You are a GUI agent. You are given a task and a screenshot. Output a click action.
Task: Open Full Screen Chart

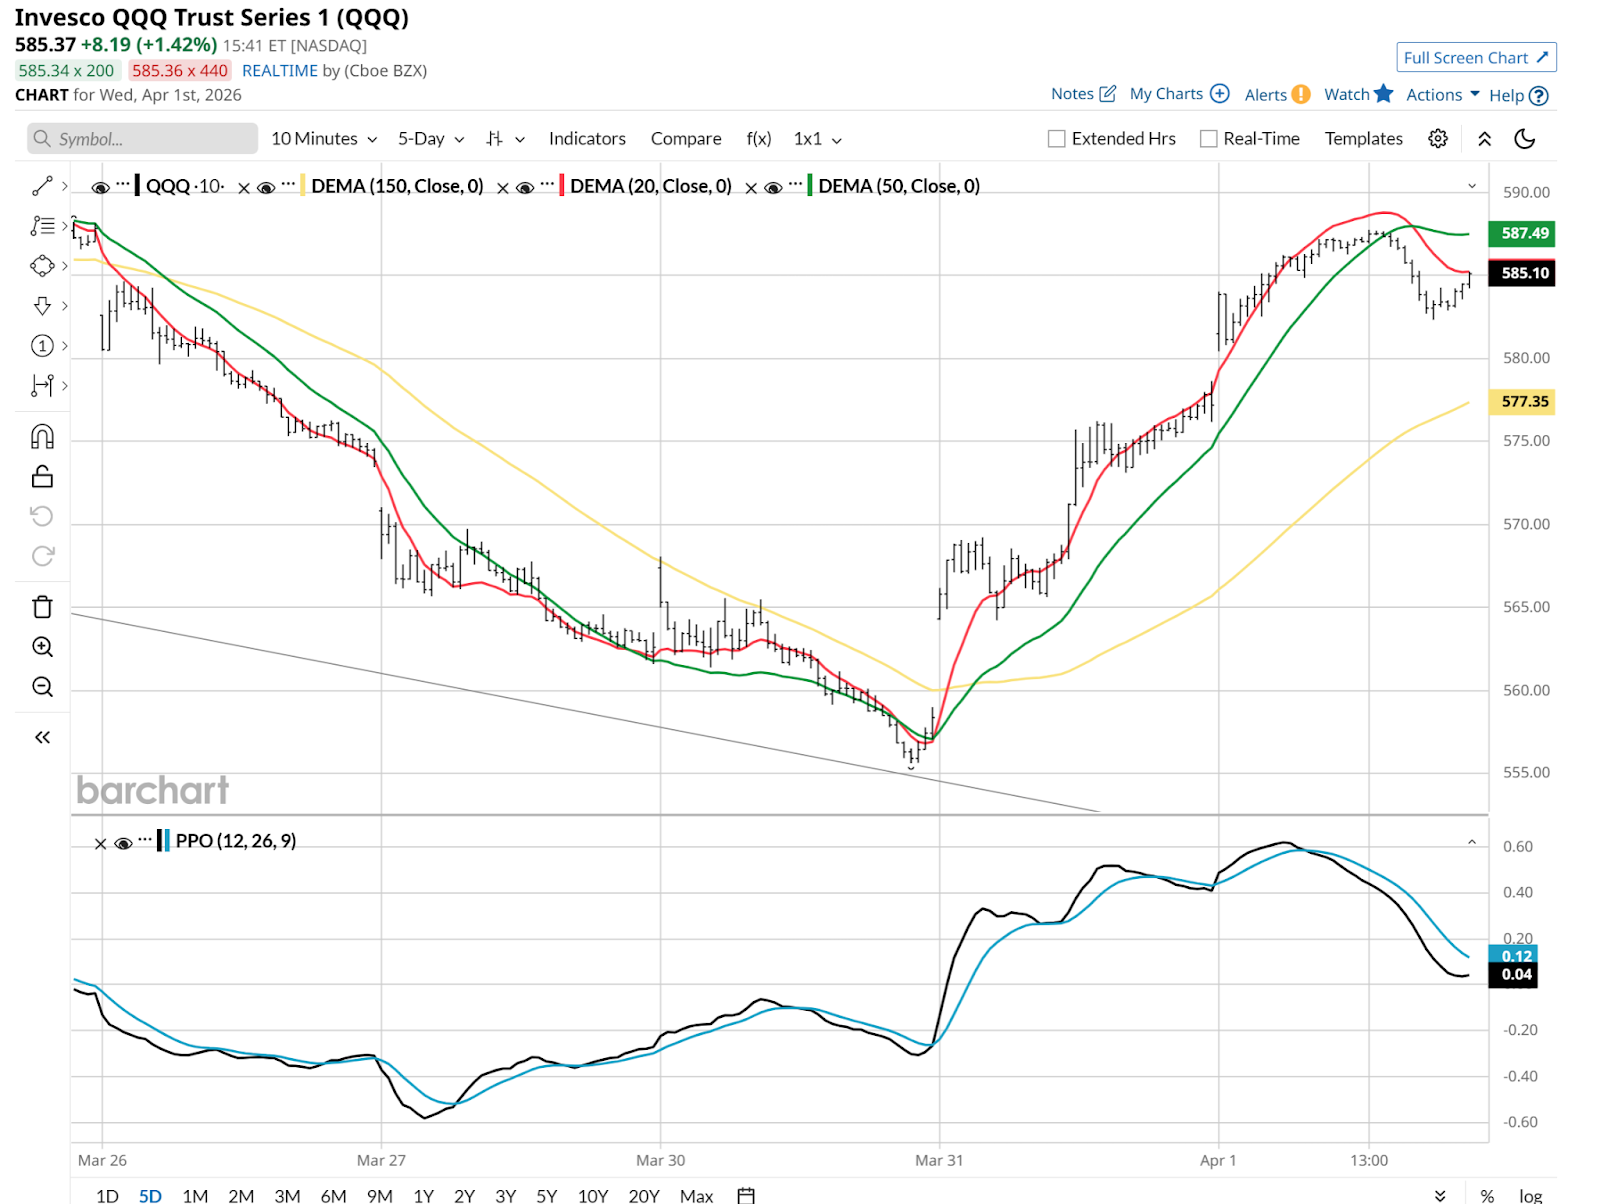tap(1476, 58)
